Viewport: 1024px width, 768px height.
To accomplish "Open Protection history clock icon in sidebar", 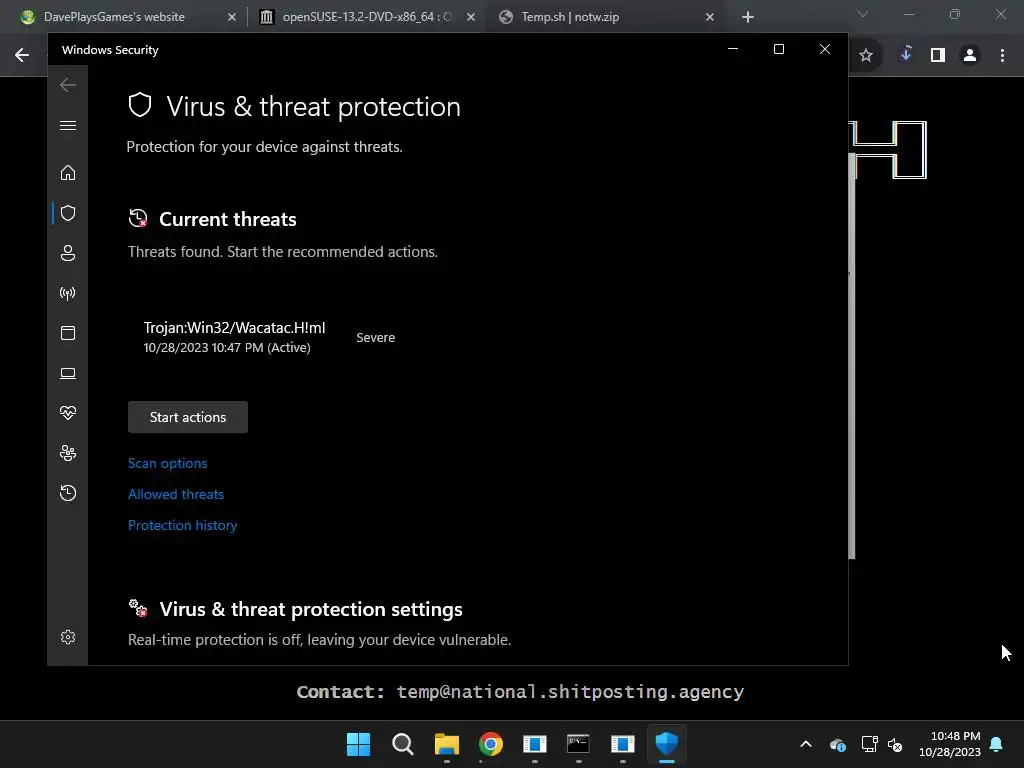I will point(68,493).
